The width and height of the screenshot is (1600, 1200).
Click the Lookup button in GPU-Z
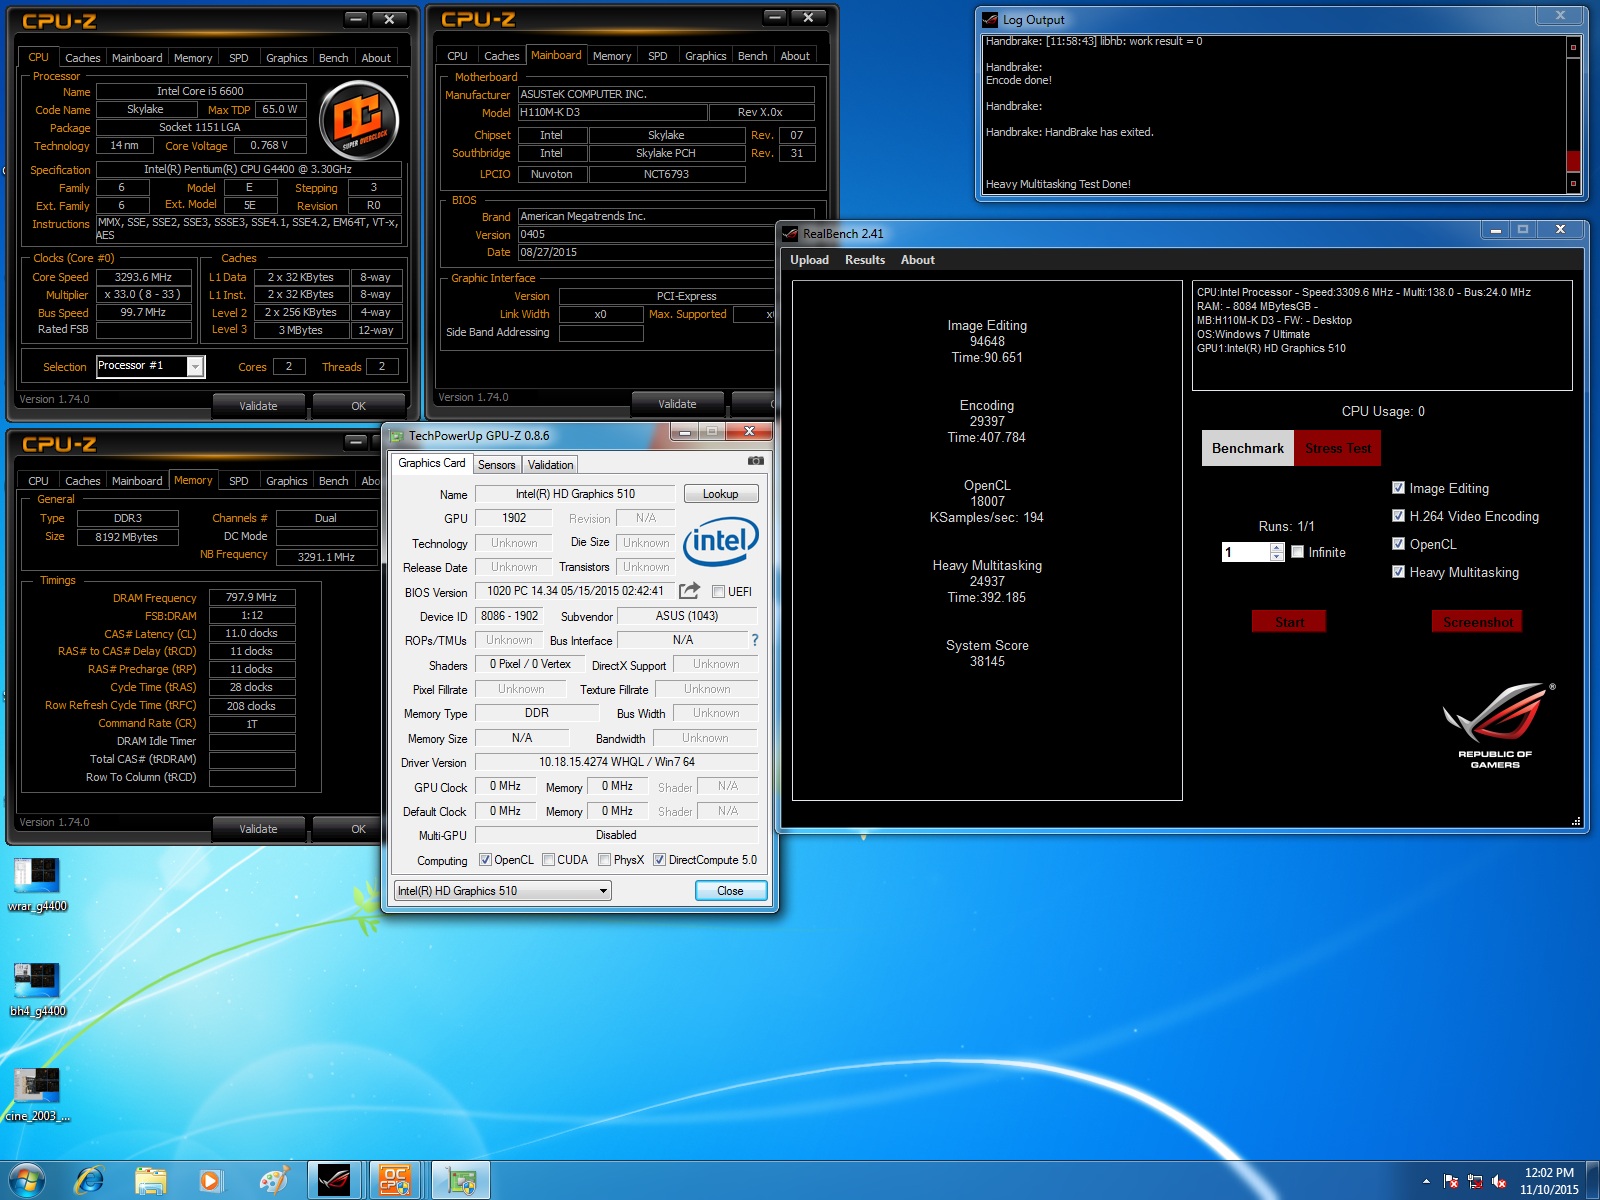[x=721, y=494]
